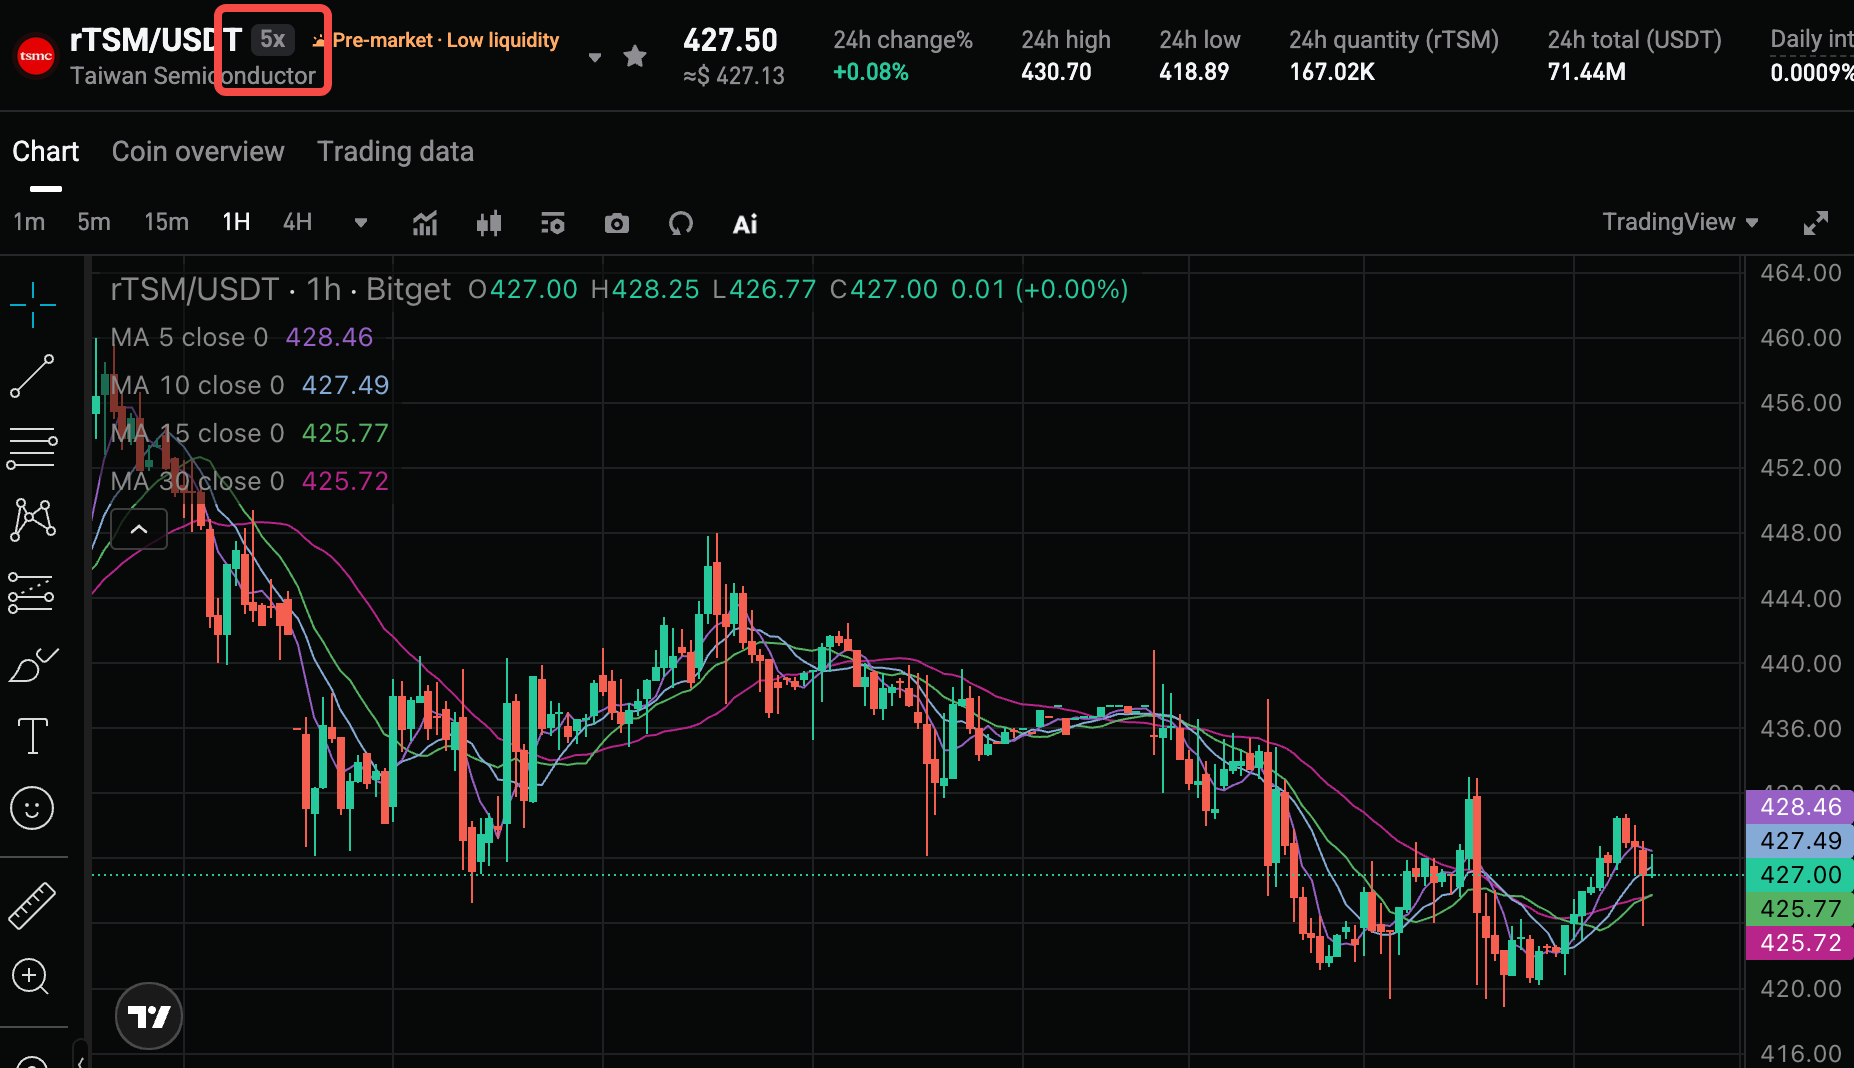Expand the trading pair selector dropdown
The width and height of the screenshot is (1854, 1068).
[x=595, y=57]
